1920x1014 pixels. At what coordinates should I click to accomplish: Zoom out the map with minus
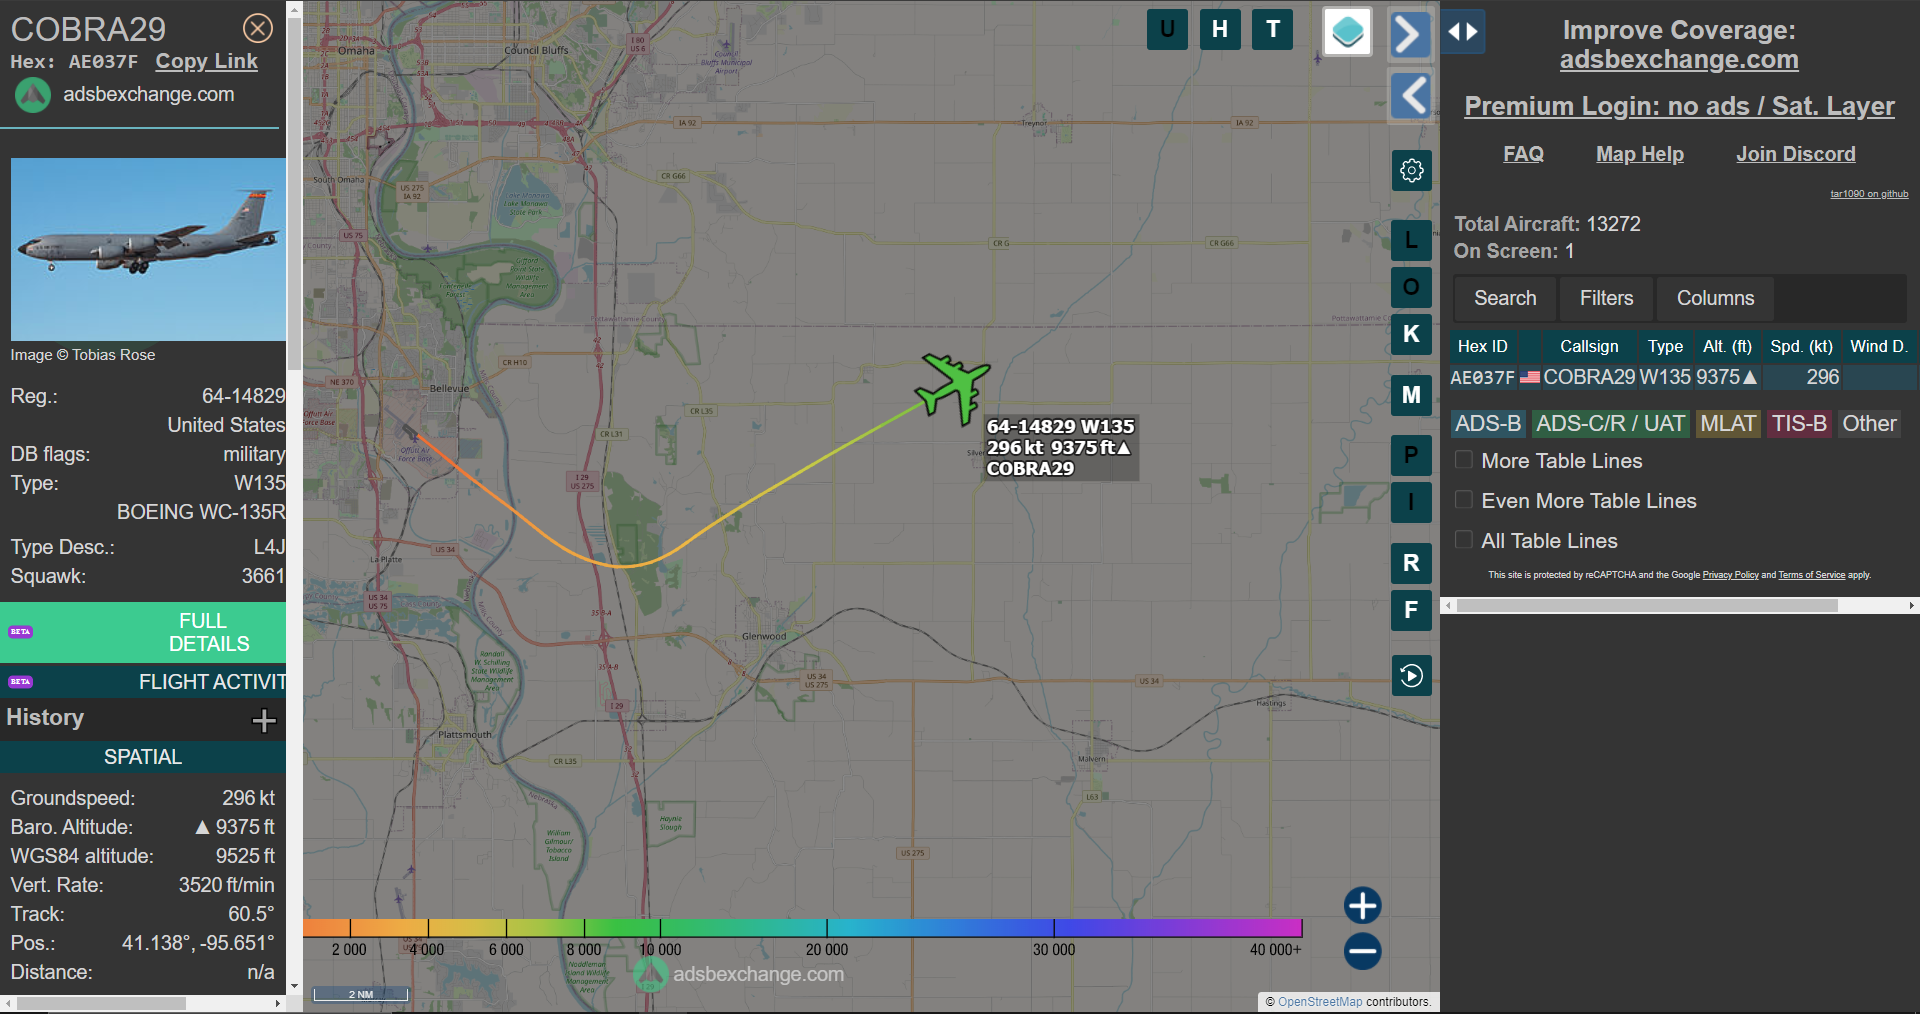point(1362,950)
